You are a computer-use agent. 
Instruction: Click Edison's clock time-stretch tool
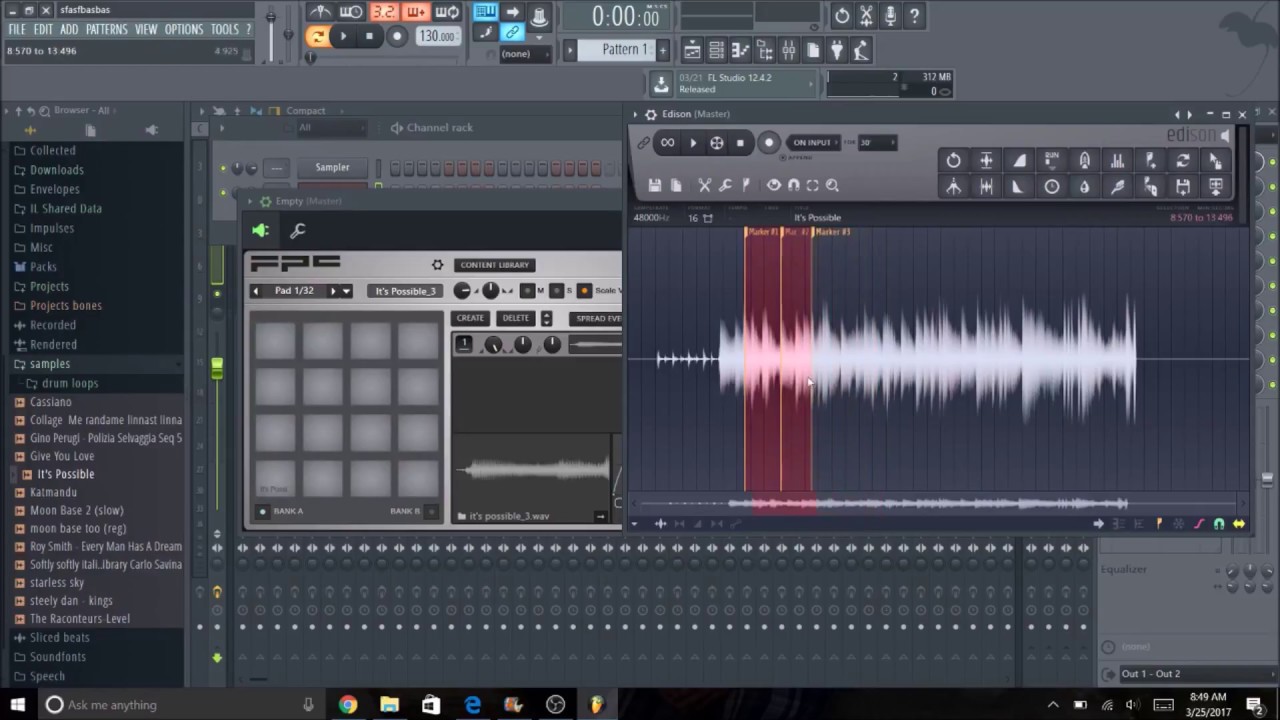[x=1051, y=186]
